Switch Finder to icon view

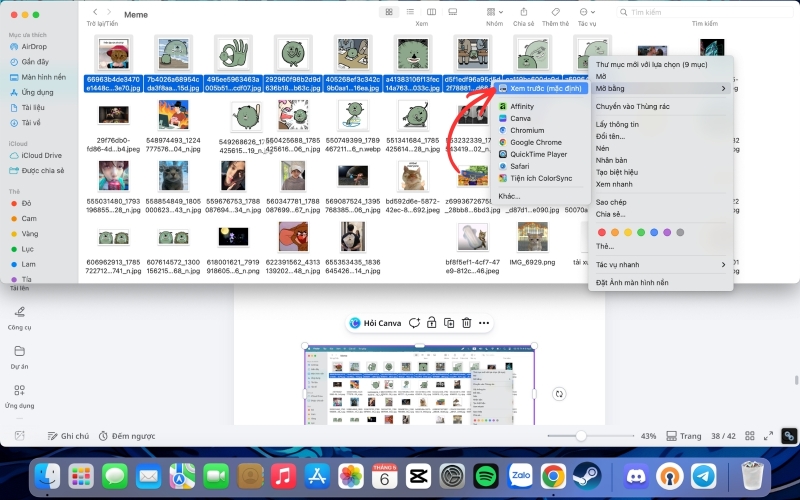click(x=389, y=12)
